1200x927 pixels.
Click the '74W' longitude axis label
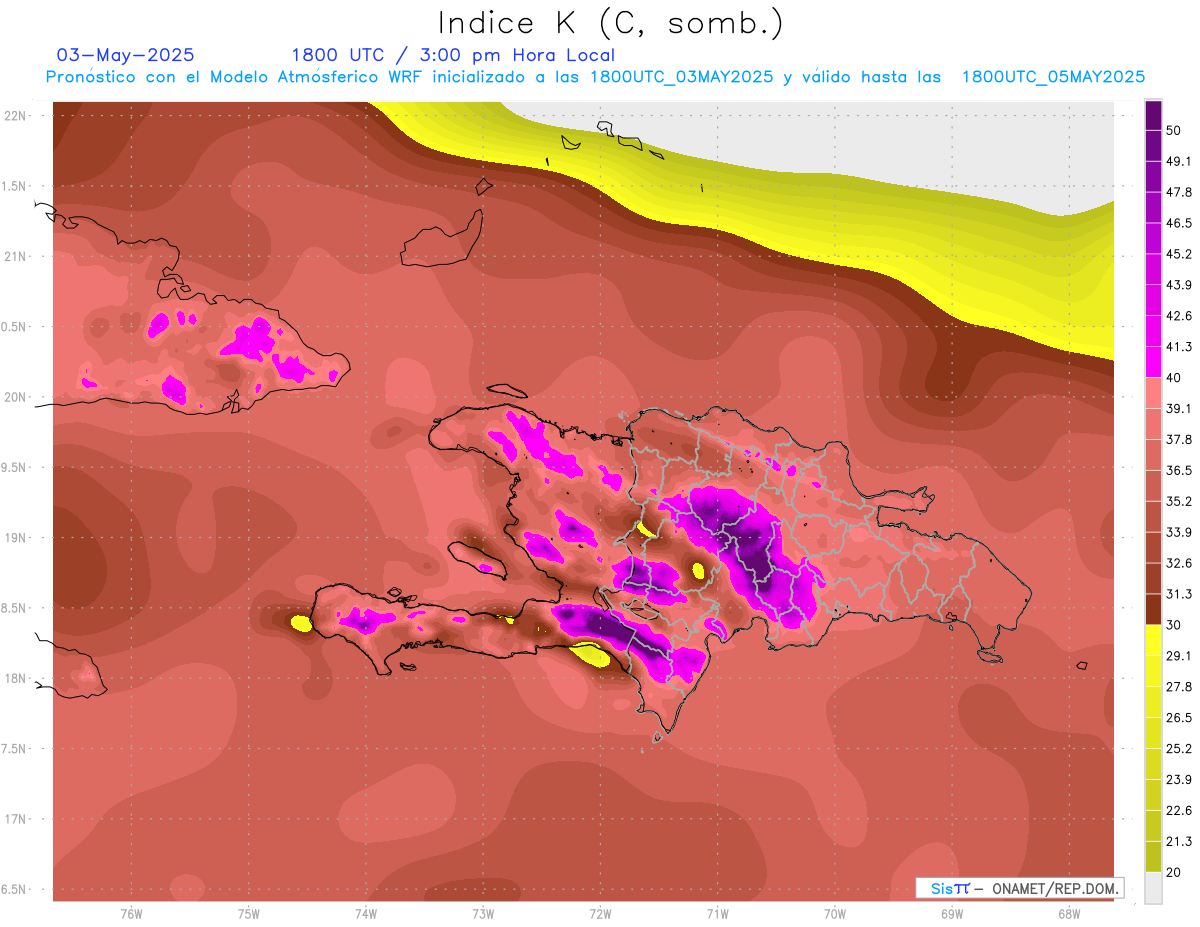[x=366, y=914]
